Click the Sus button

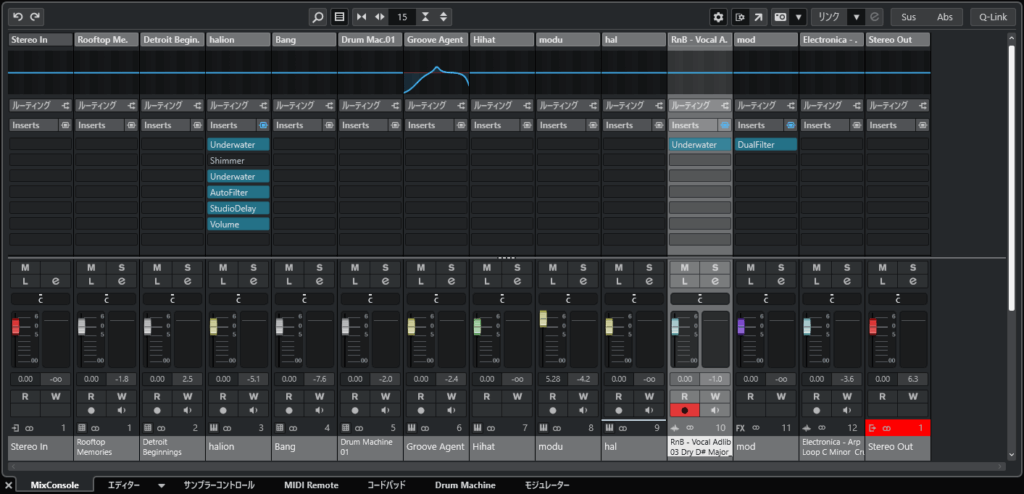click(908, 17)
